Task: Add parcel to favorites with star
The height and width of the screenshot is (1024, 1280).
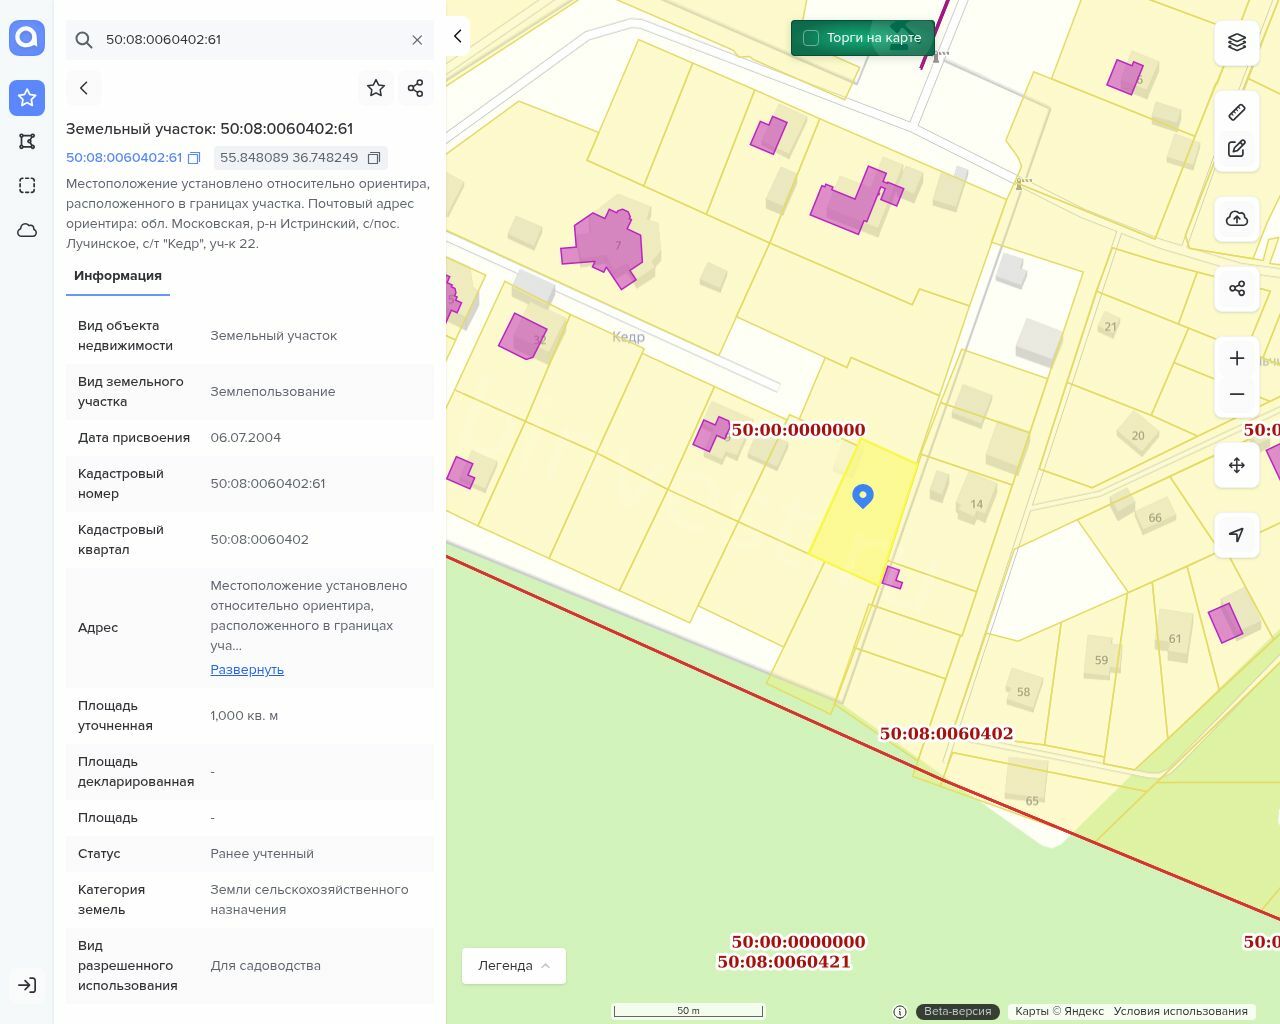Action: [376, 88]
